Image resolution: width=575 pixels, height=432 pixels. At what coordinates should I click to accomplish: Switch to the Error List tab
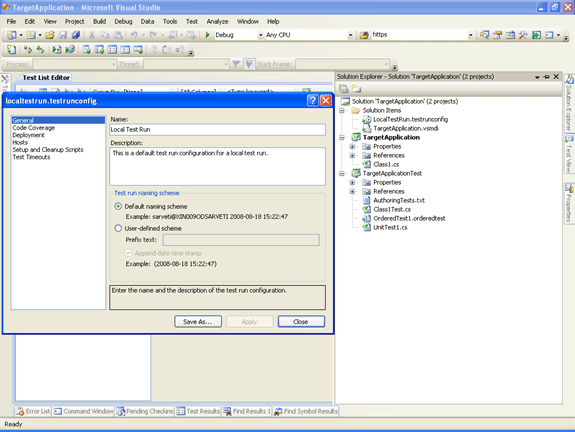33,411
